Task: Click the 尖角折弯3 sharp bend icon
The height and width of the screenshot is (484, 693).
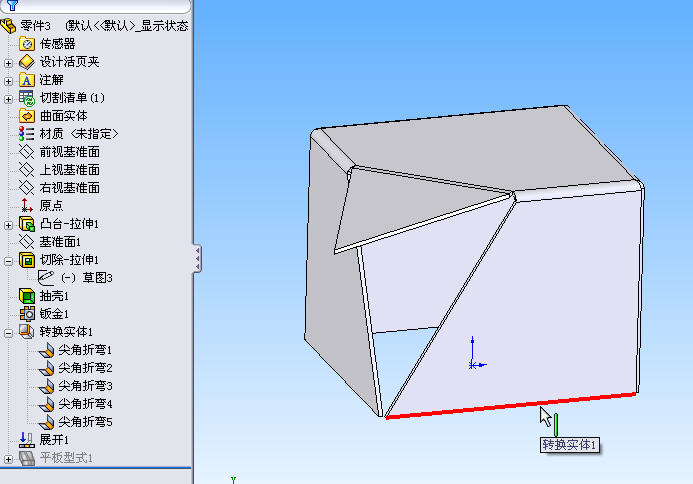Action: [x=46, y=386]
